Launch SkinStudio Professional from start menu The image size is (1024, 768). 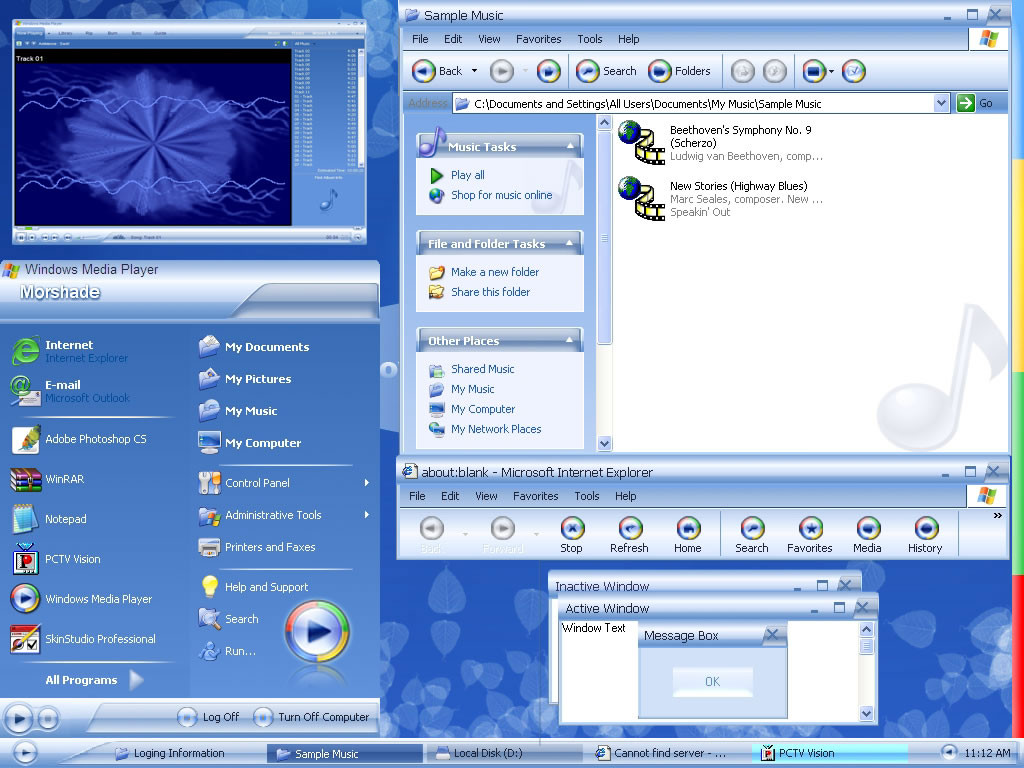point(83,639)
